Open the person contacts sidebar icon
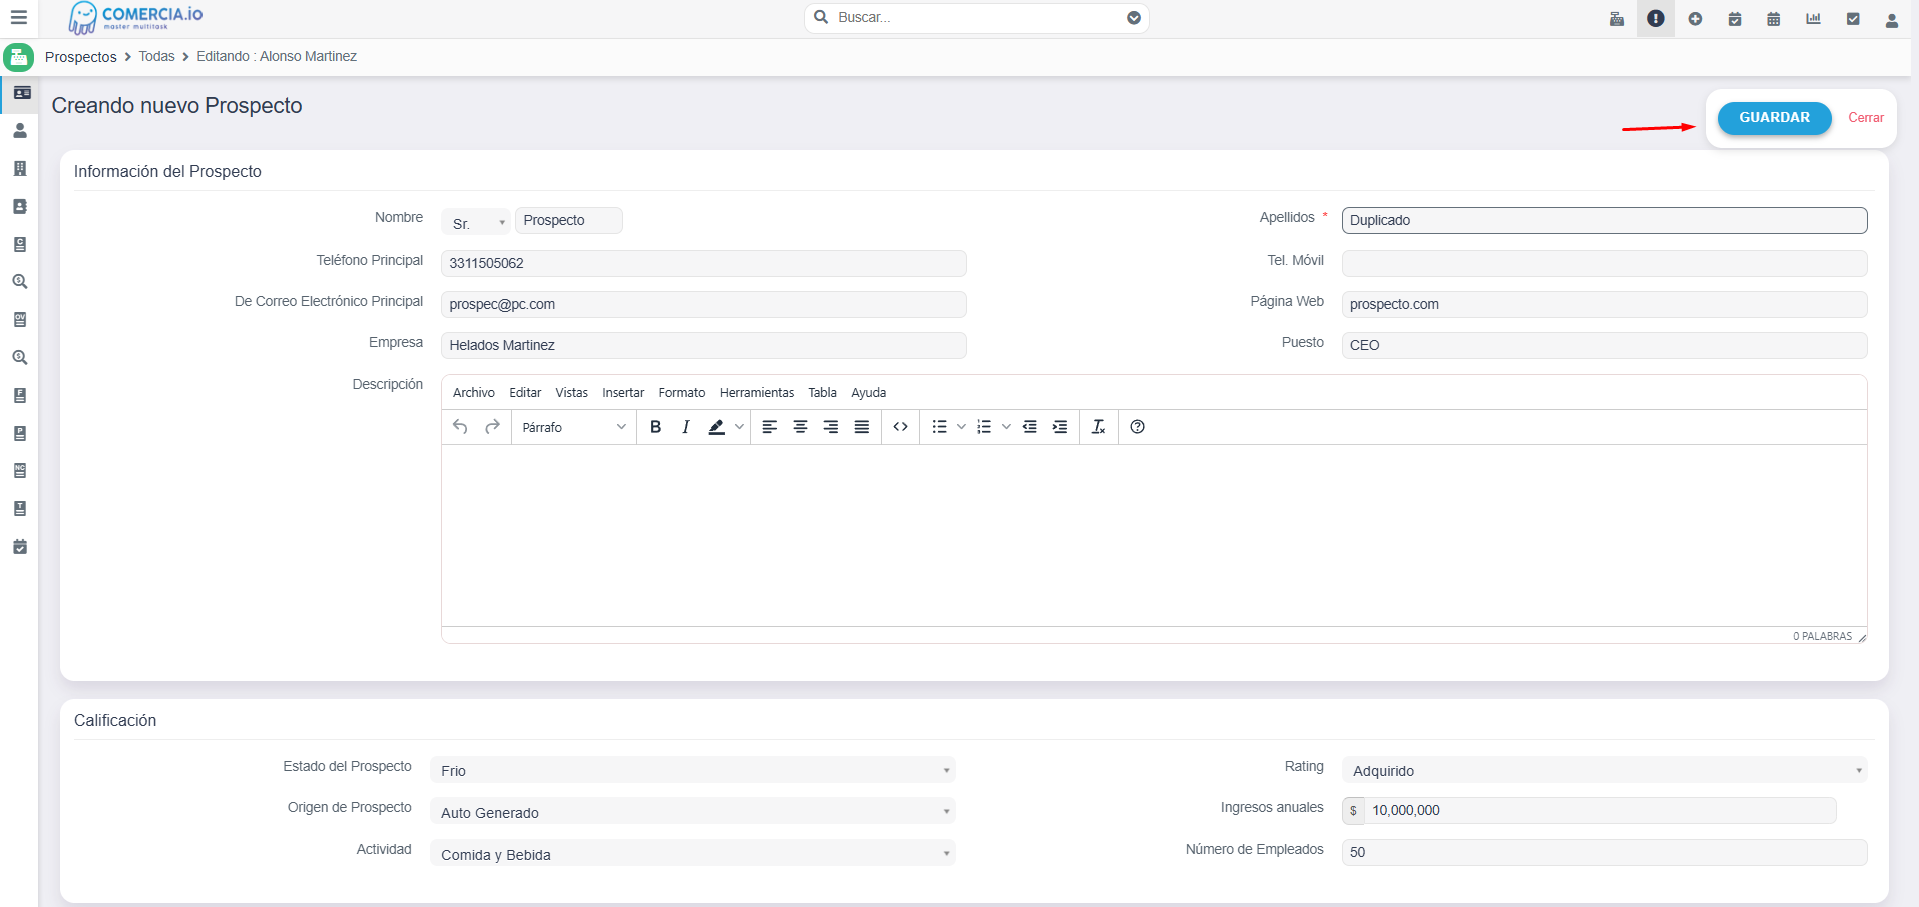 tap(20, 131)
